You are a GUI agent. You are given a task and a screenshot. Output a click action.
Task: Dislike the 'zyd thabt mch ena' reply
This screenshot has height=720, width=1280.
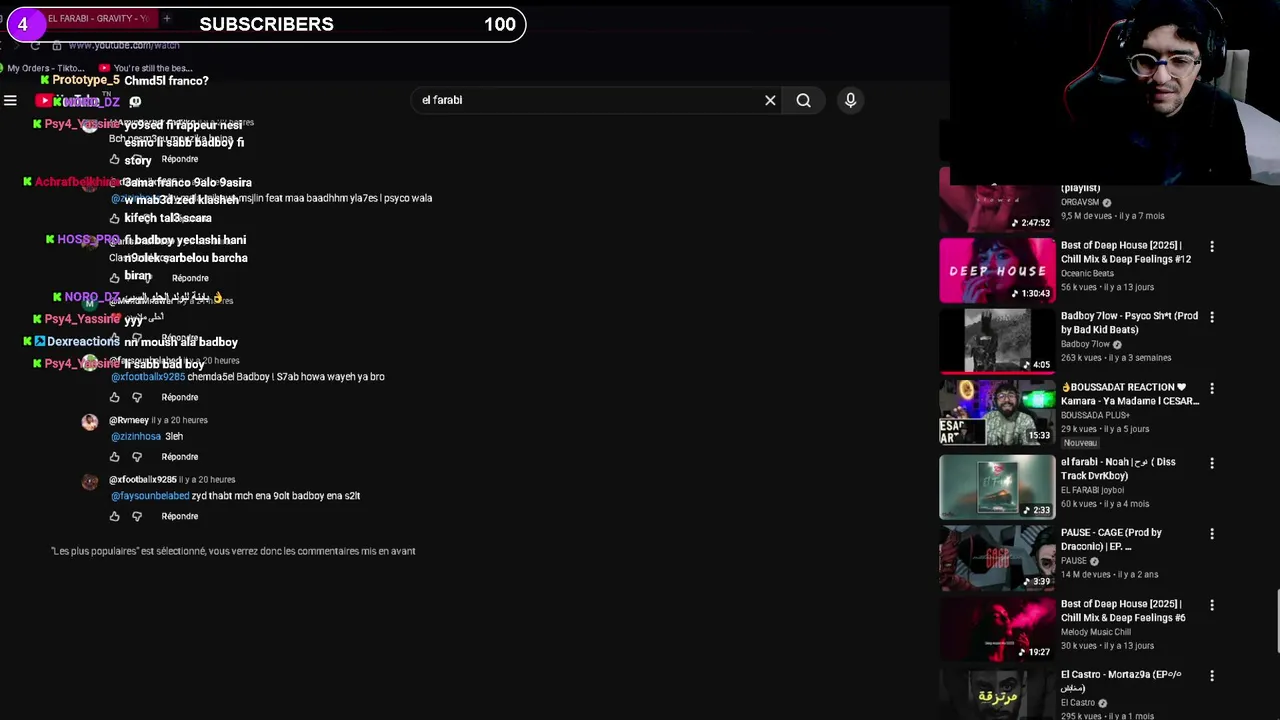pos(137,516)
